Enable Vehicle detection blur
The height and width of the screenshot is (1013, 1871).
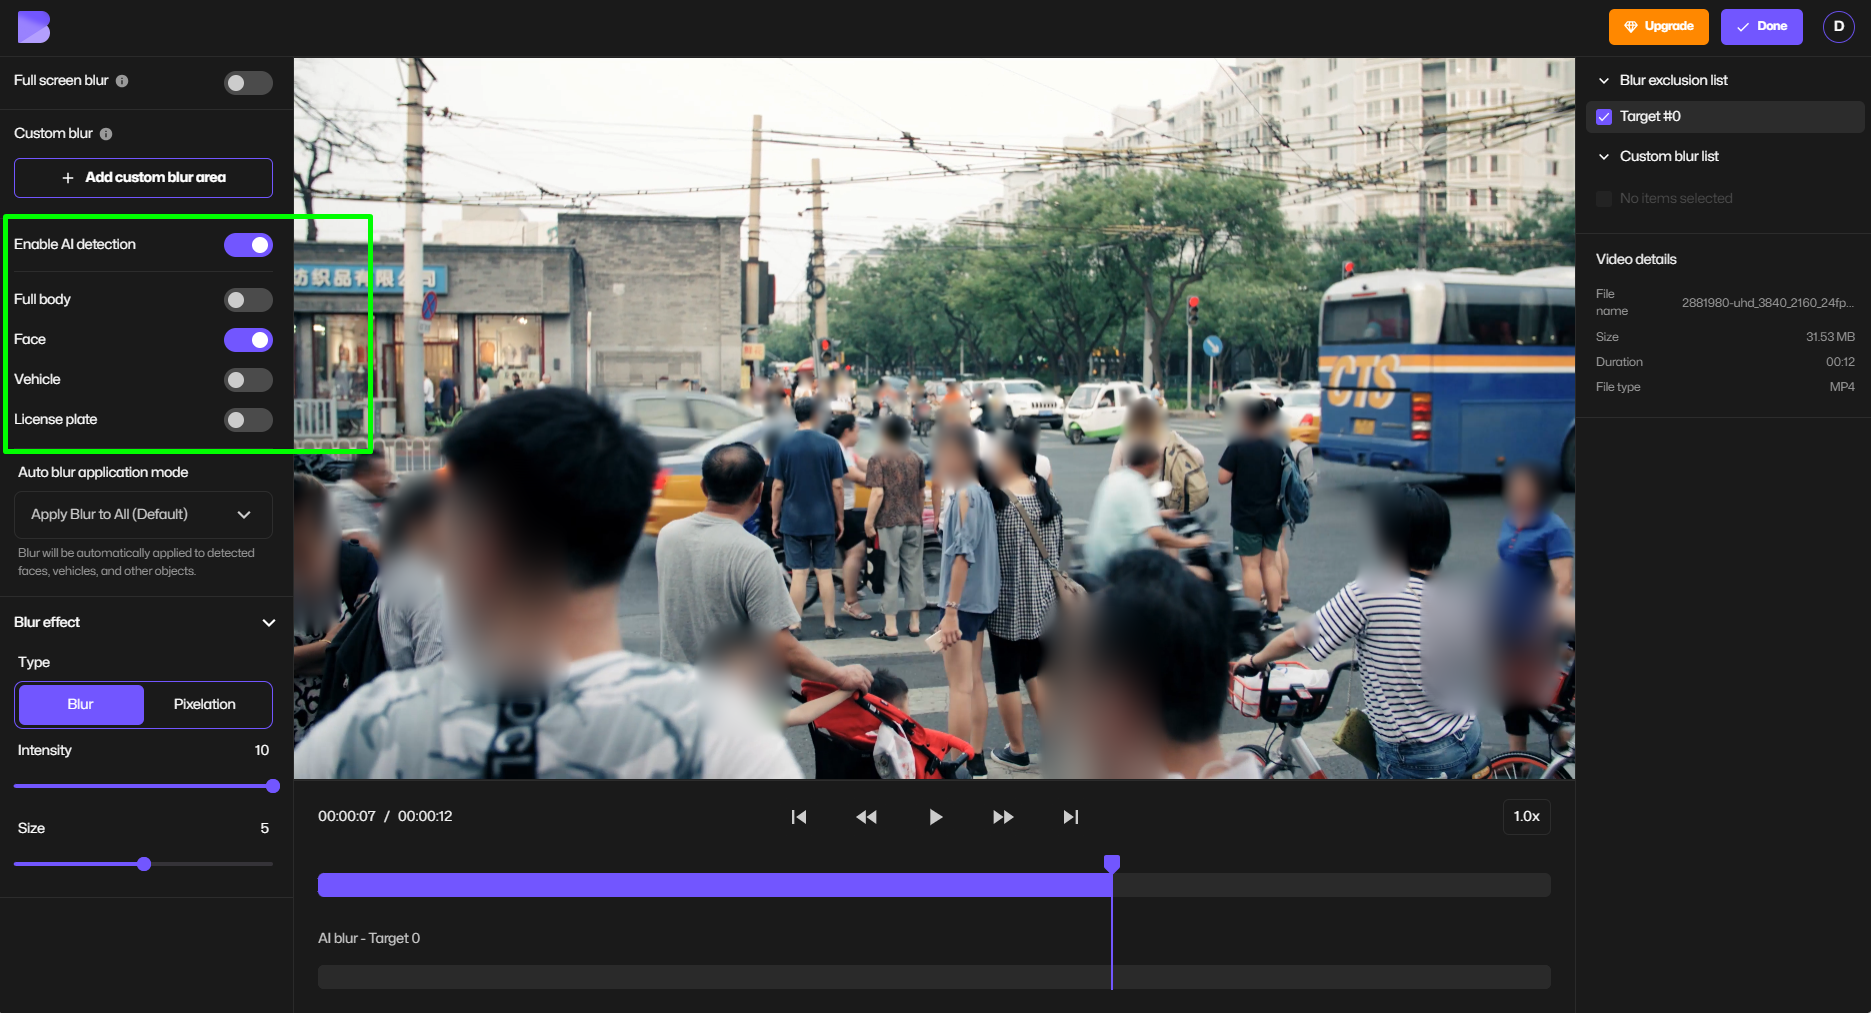pos(248,380)
